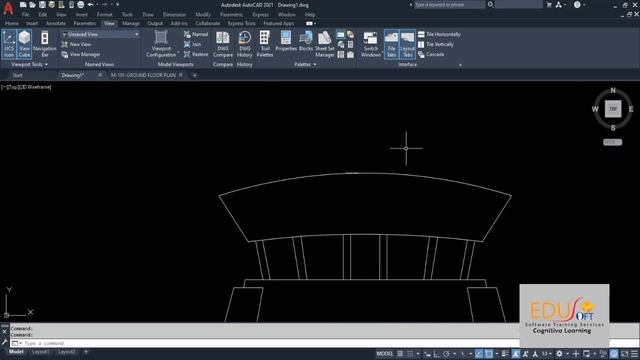The image size is (640, 360).
Task: Click Tile Horizontally
Action: (x=439, y=34)
